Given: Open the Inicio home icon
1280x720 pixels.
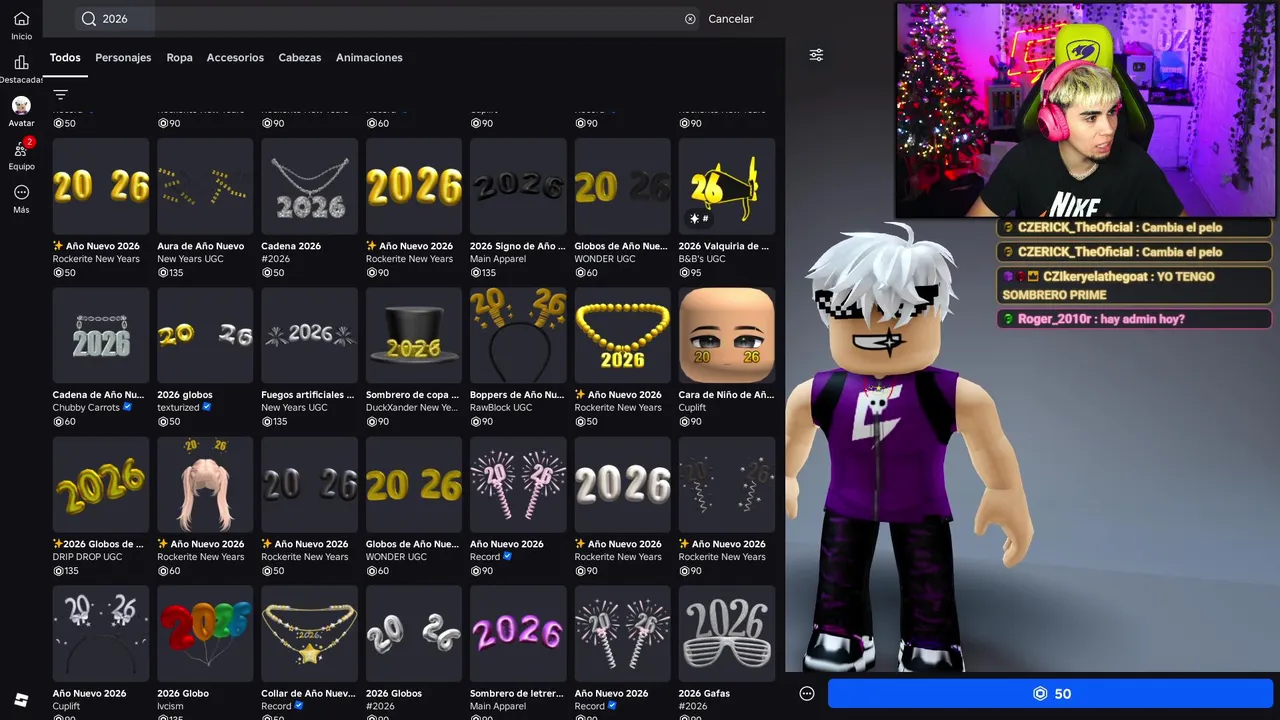Looking at the screenshot, I should pyautogui.click(x=21, y=19).
